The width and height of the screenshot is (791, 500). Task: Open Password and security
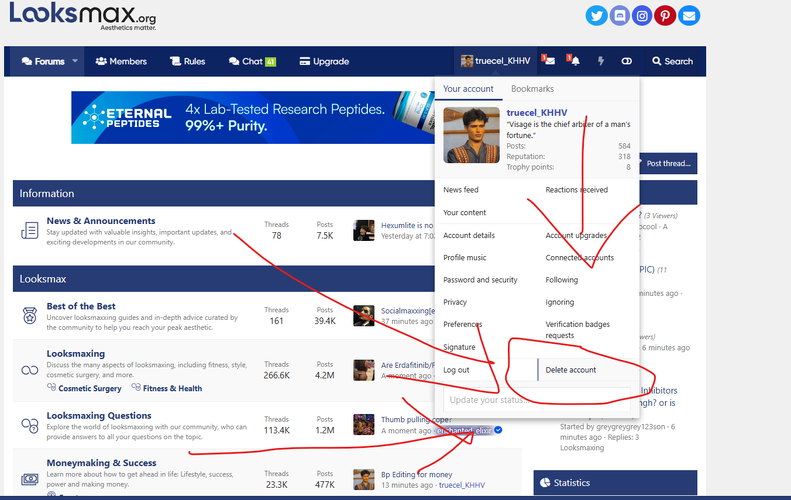(x=480, y=280)
